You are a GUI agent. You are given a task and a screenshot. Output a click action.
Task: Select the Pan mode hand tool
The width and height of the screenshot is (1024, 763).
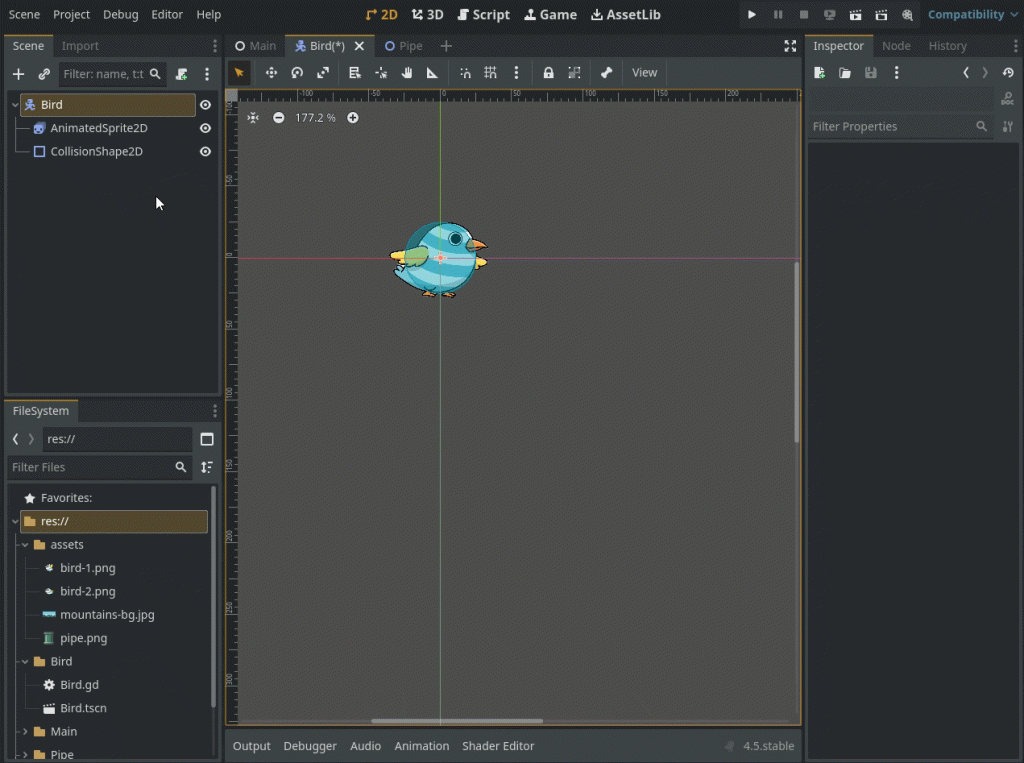point(407,73)
